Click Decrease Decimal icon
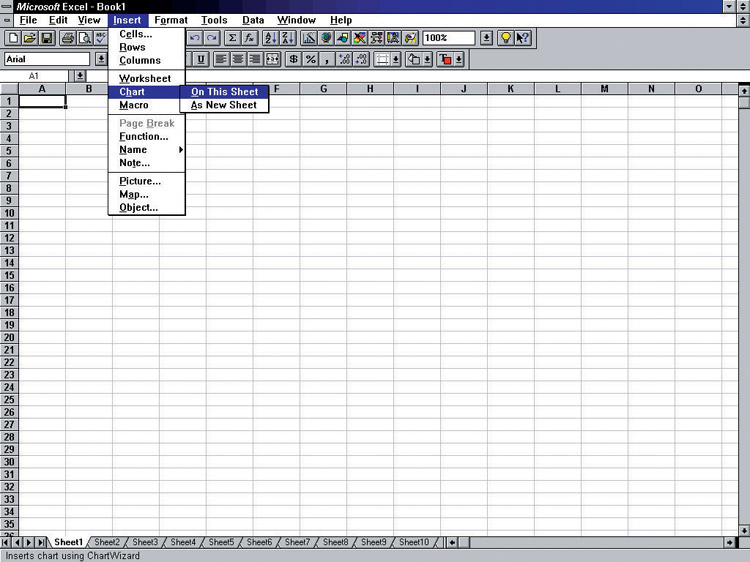 361,59
